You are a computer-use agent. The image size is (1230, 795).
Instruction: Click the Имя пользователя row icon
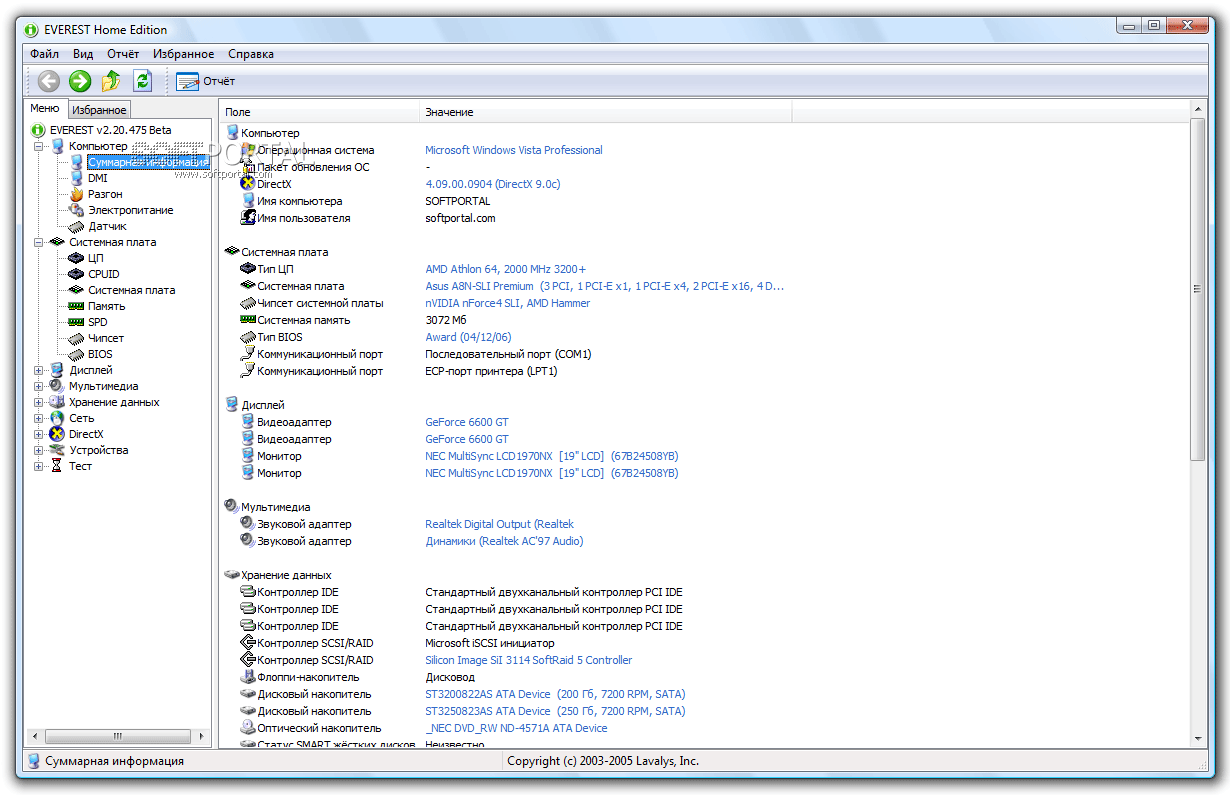248,218
